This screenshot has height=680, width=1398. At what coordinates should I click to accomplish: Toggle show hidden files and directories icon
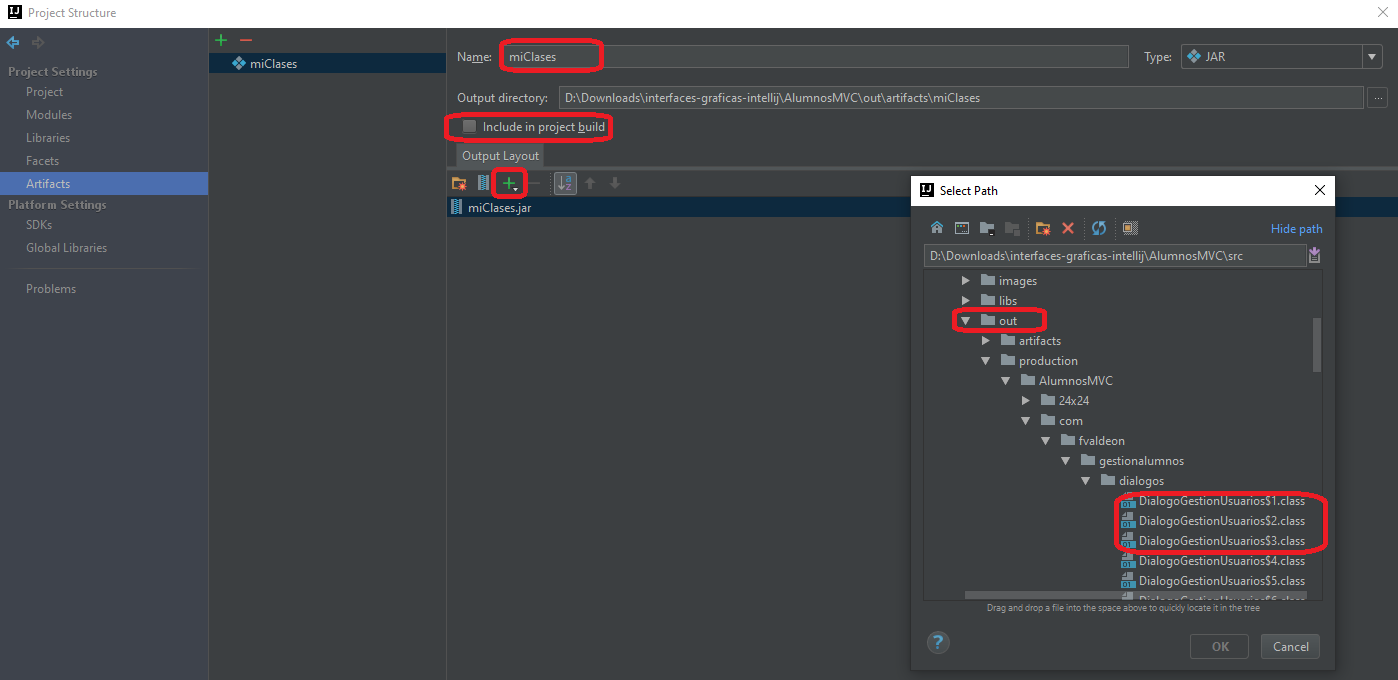point(1130,228)
